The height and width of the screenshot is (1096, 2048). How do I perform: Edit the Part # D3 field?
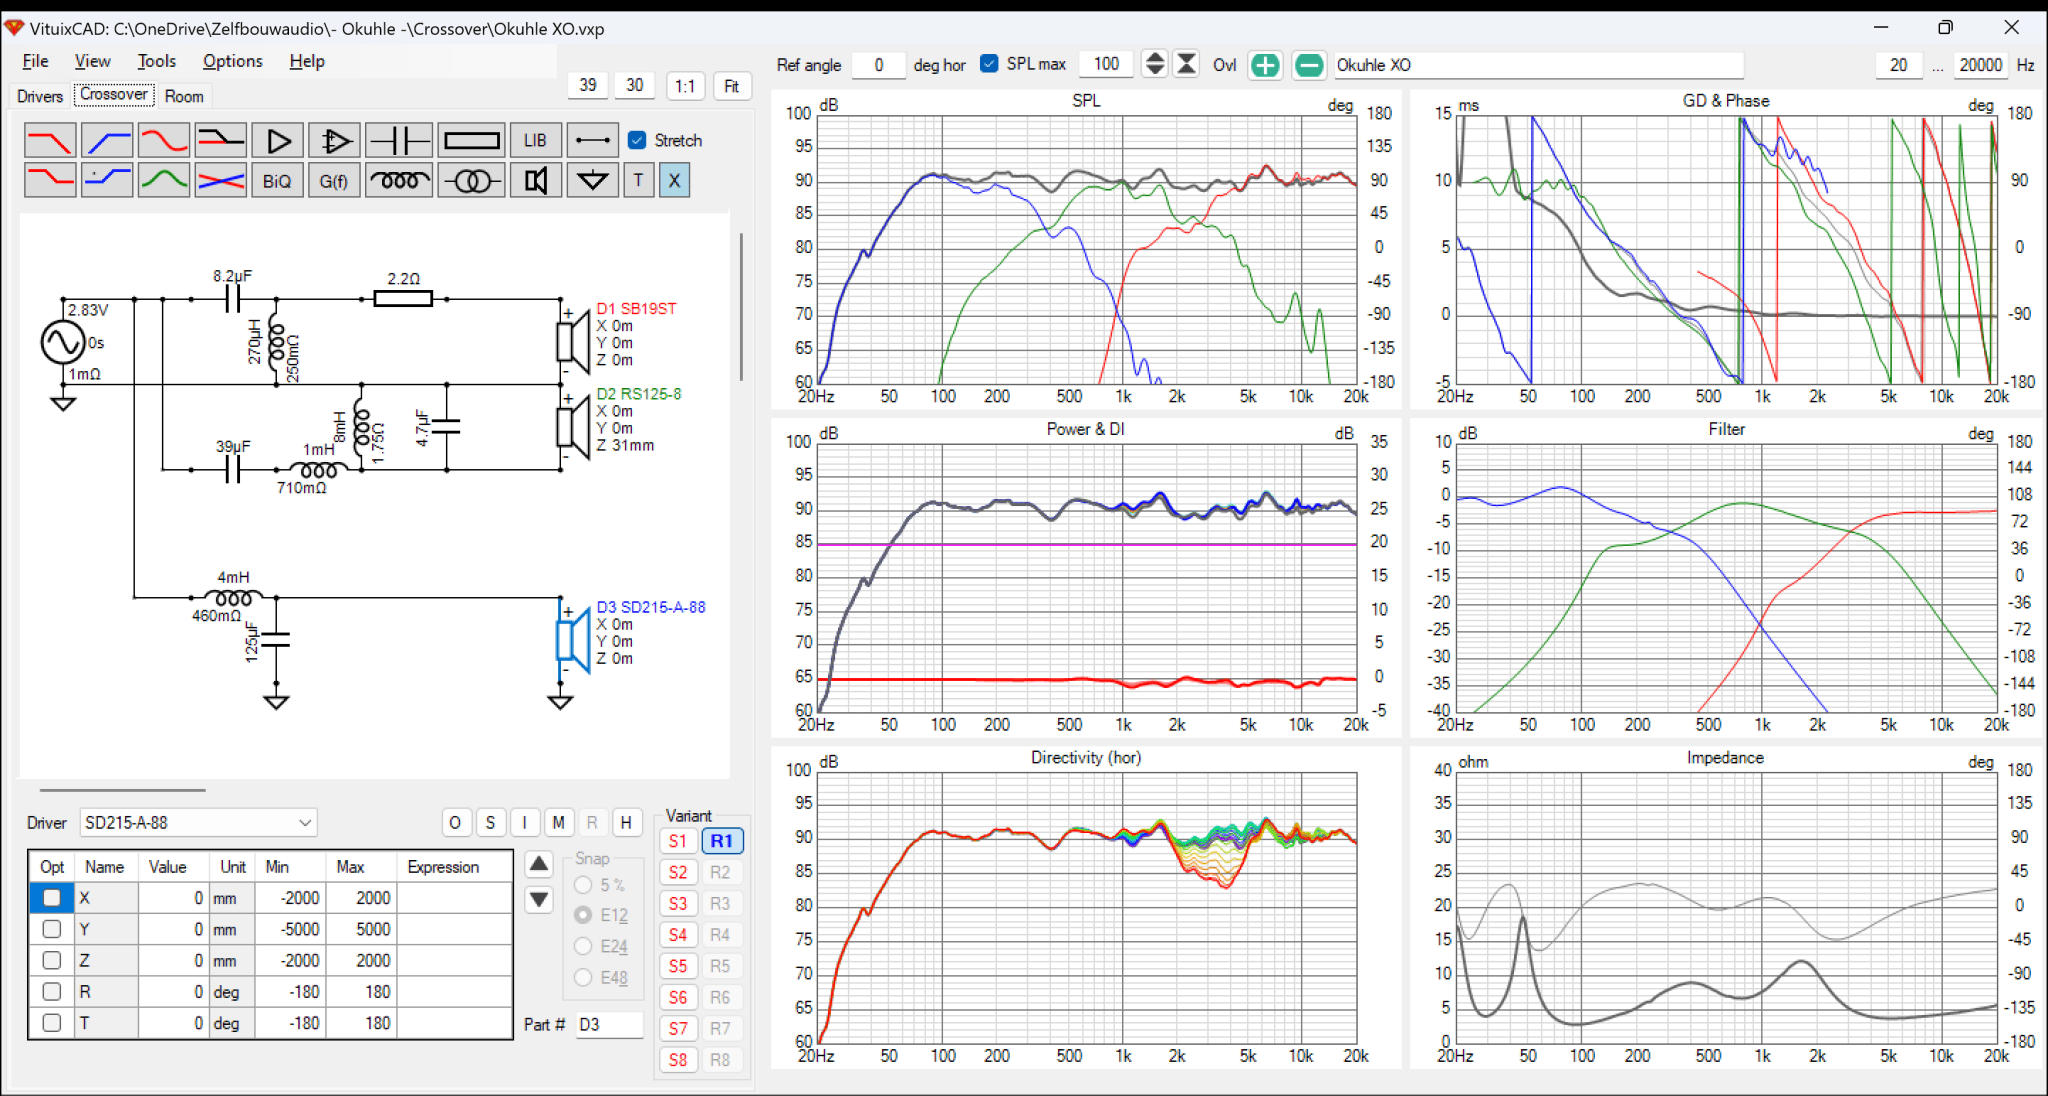[x=609, y=1024]
